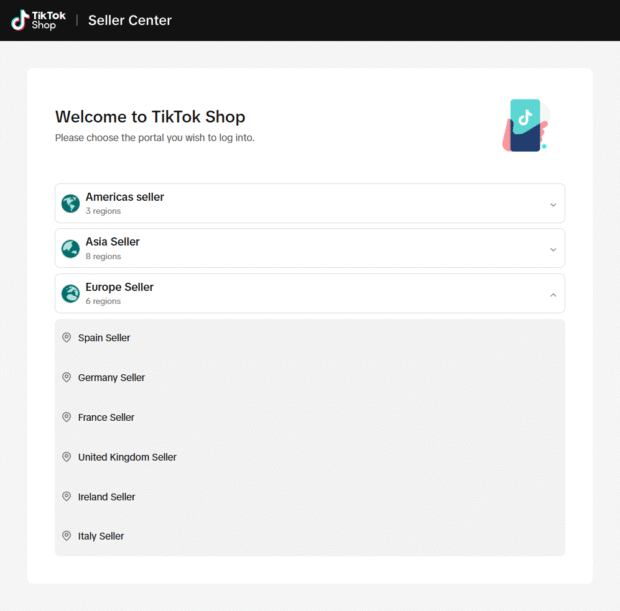Image resolution: width=620 pixels, height=611 pixels.
Task: Click the location pin beside France Seller
Action: point(66,417)
